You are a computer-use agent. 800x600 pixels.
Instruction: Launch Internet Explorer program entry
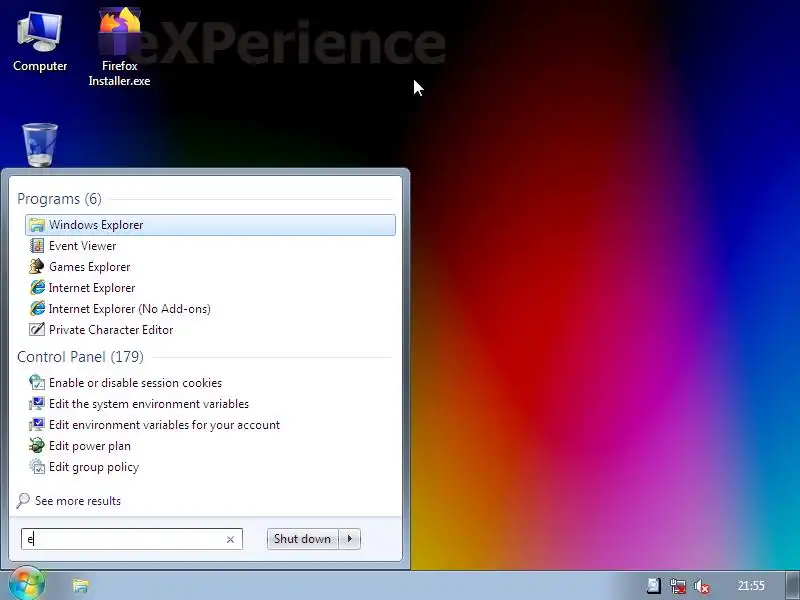(210, 288)
